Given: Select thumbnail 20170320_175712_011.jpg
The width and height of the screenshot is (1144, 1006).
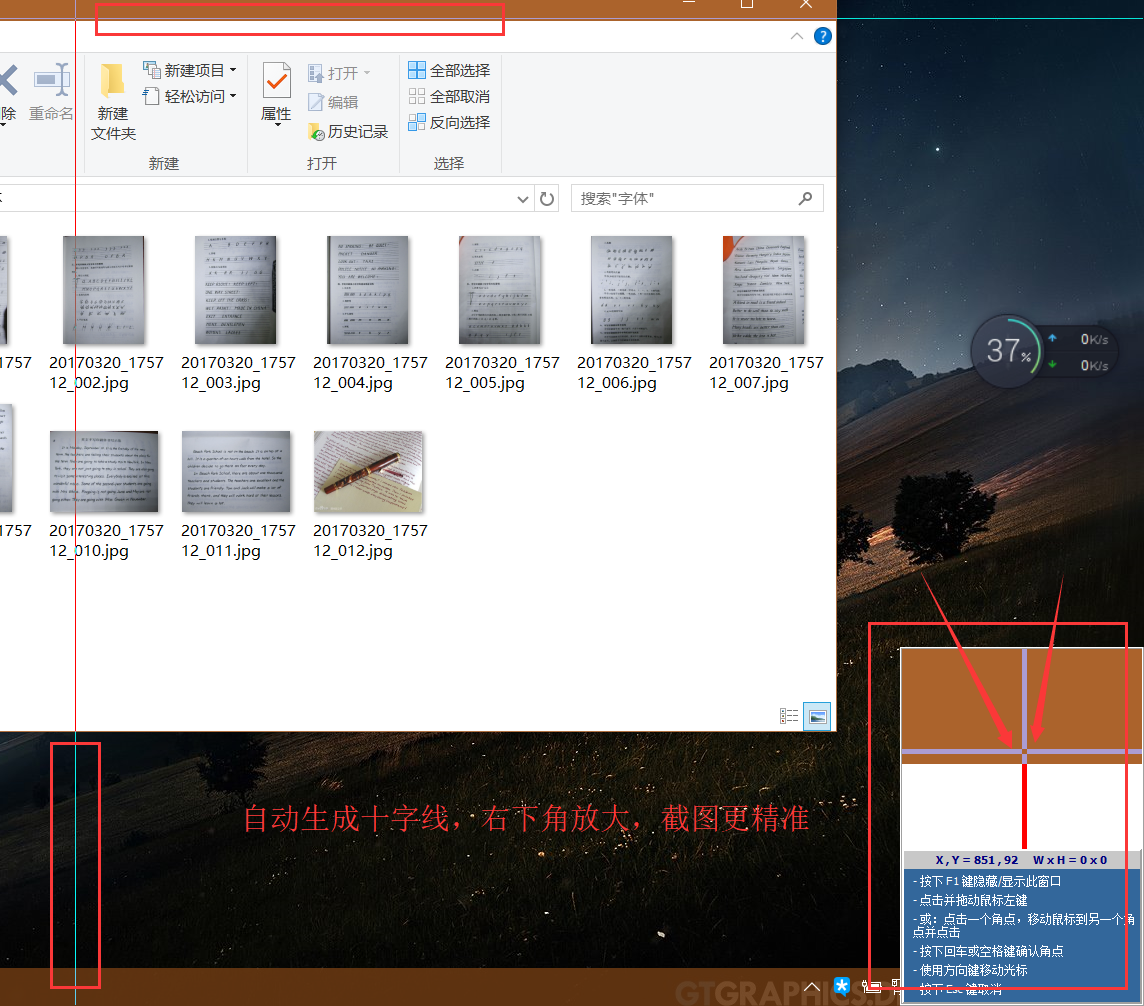Looking at the screenshot, I should click(236, 471).
